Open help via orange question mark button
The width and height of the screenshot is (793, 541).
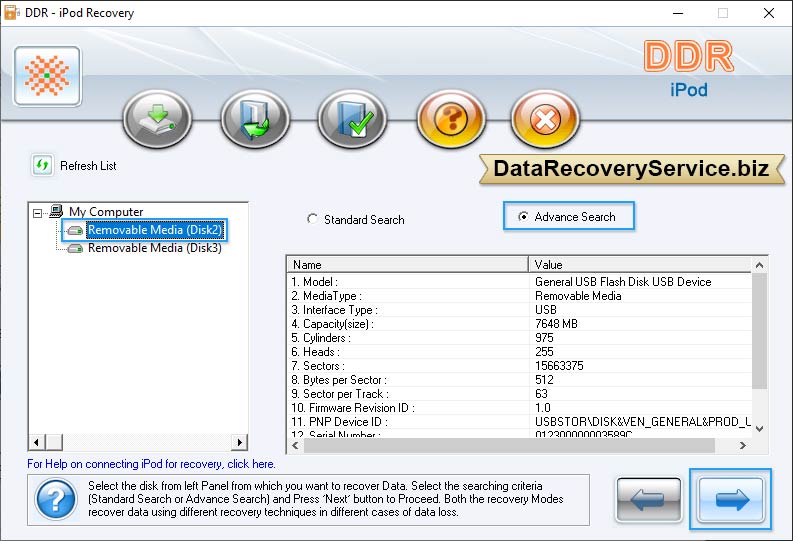[x=451, y=119]
